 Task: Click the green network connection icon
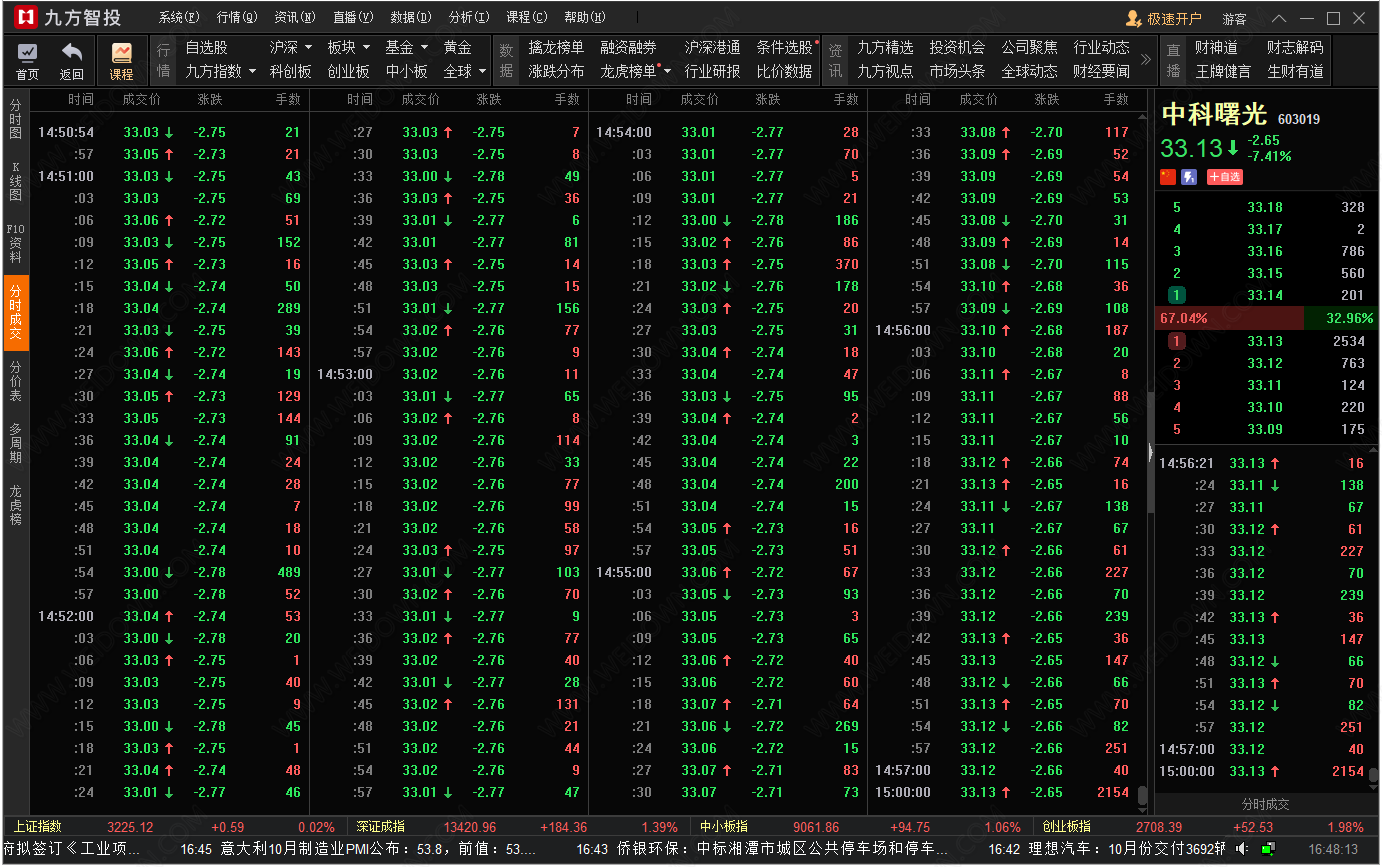(x=1267, y=849)
